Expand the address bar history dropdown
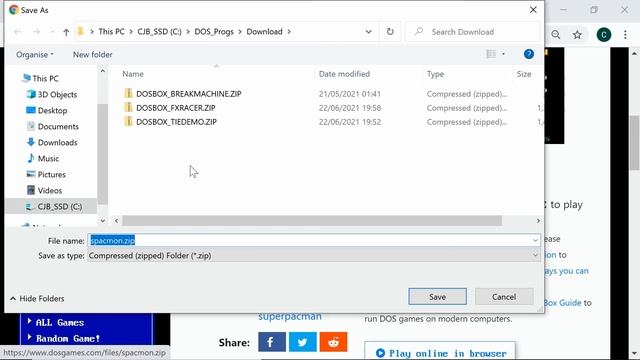 (x=369, y=31)
